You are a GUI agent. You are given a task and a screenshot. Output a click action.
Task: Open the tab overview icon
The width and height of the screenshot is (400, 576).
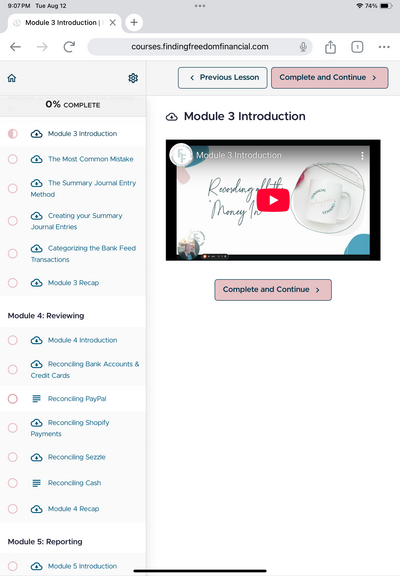click(357, 47)
